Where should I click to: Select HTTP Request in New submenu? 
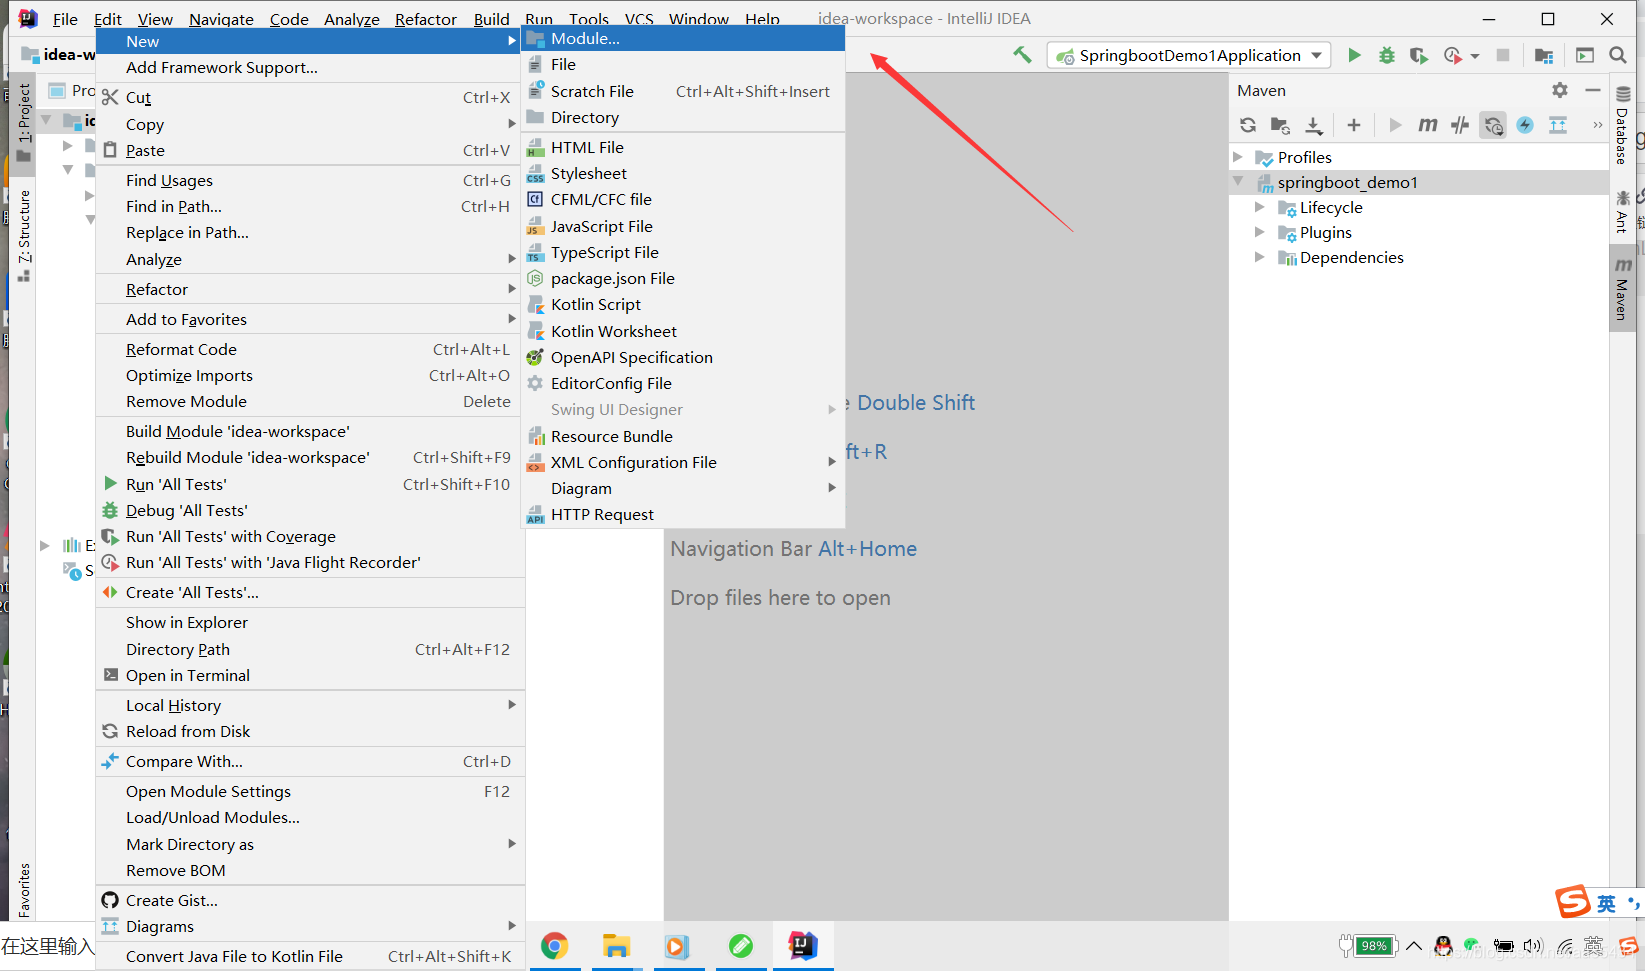point(684,514)
